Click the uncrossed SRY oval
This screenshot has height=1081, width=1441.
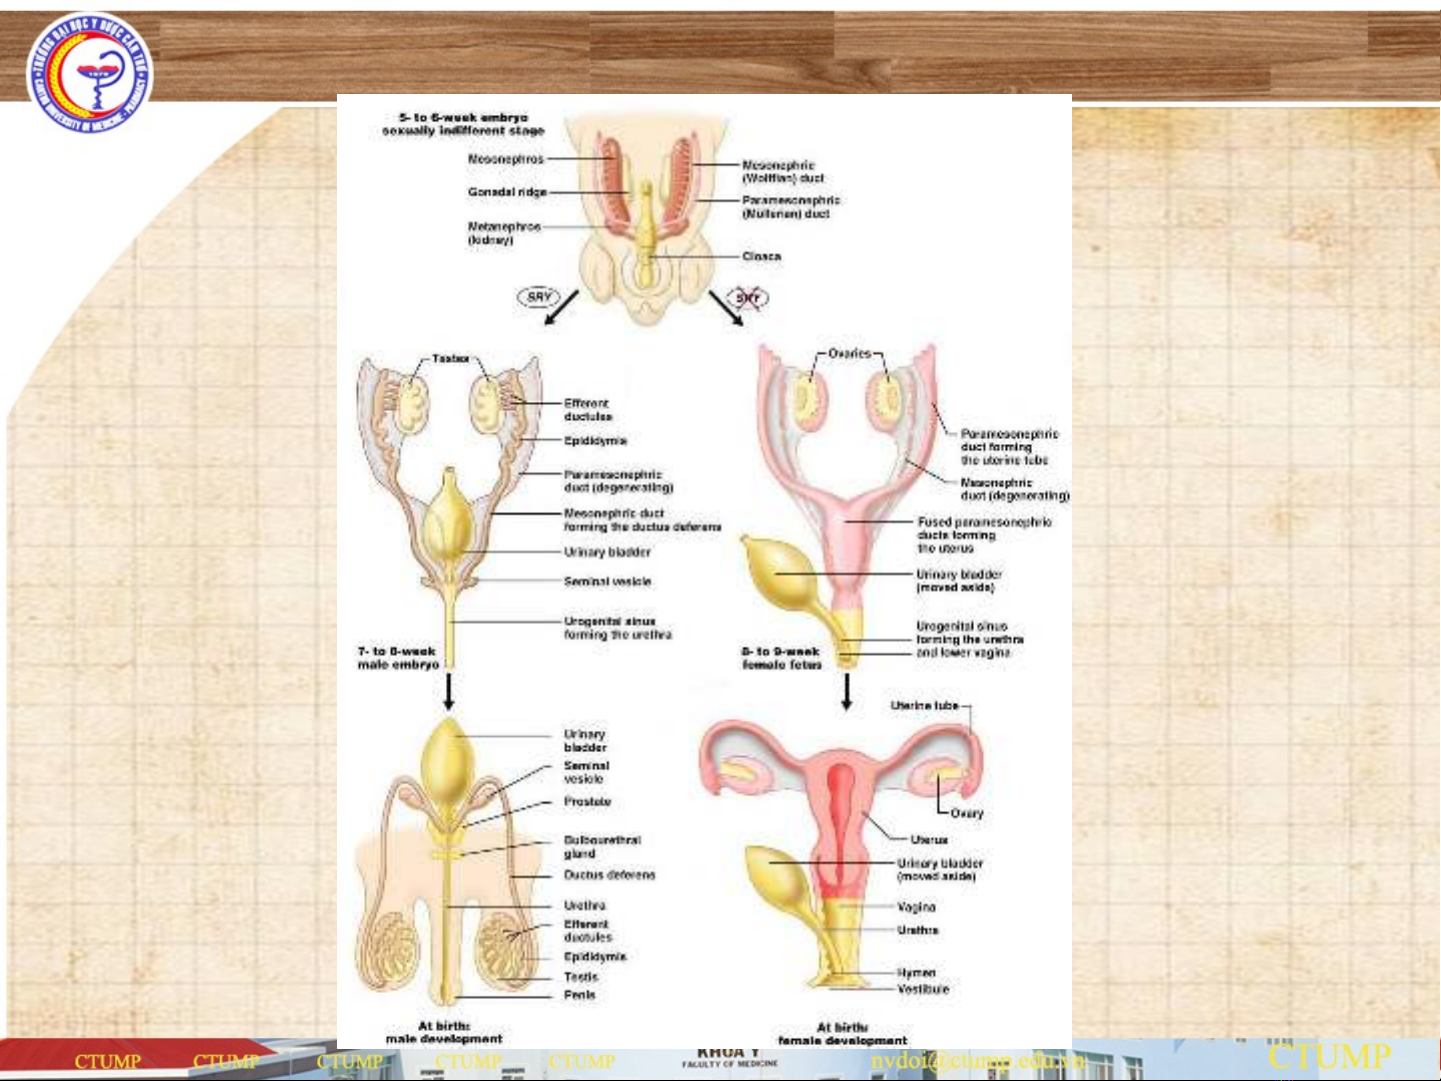[539, 297]
